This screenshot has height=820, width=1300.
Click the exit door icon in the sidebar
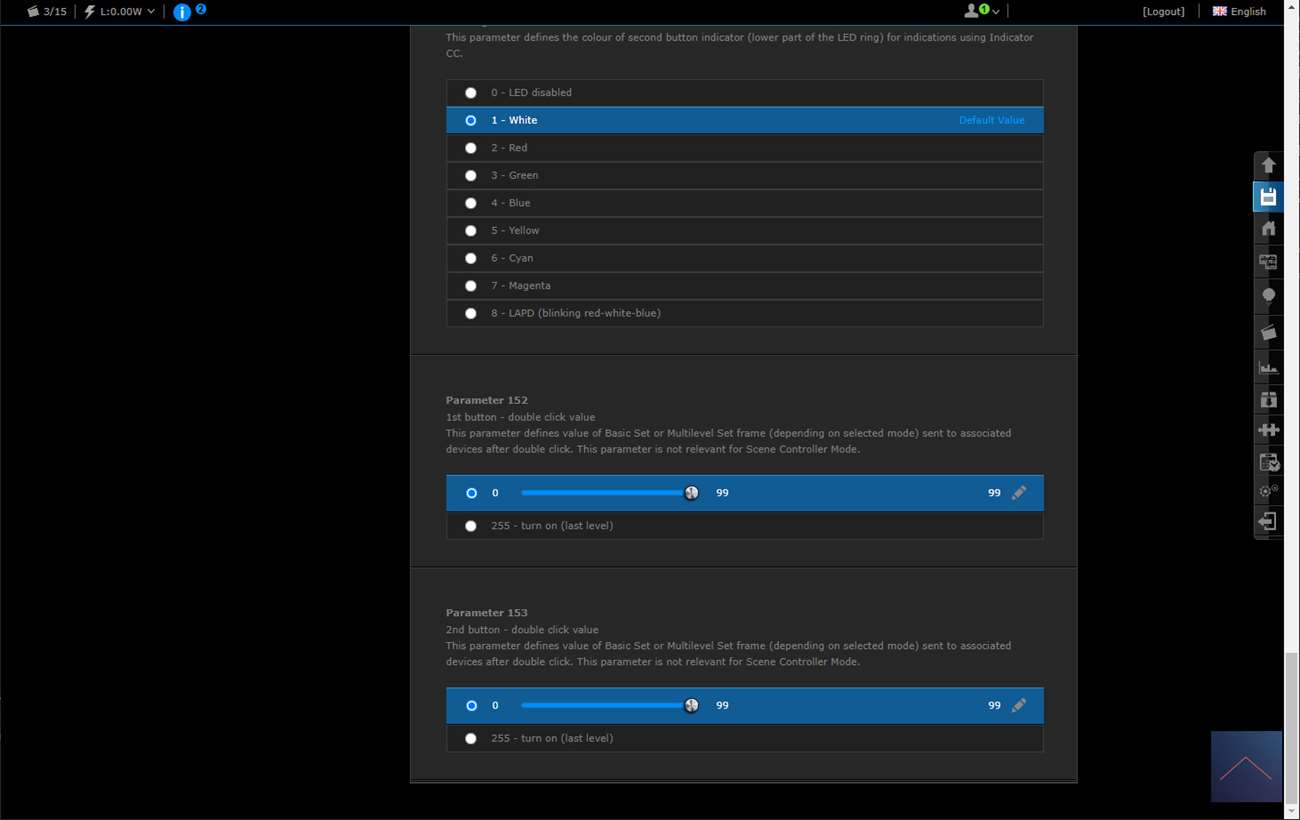tap(1268, 521)
